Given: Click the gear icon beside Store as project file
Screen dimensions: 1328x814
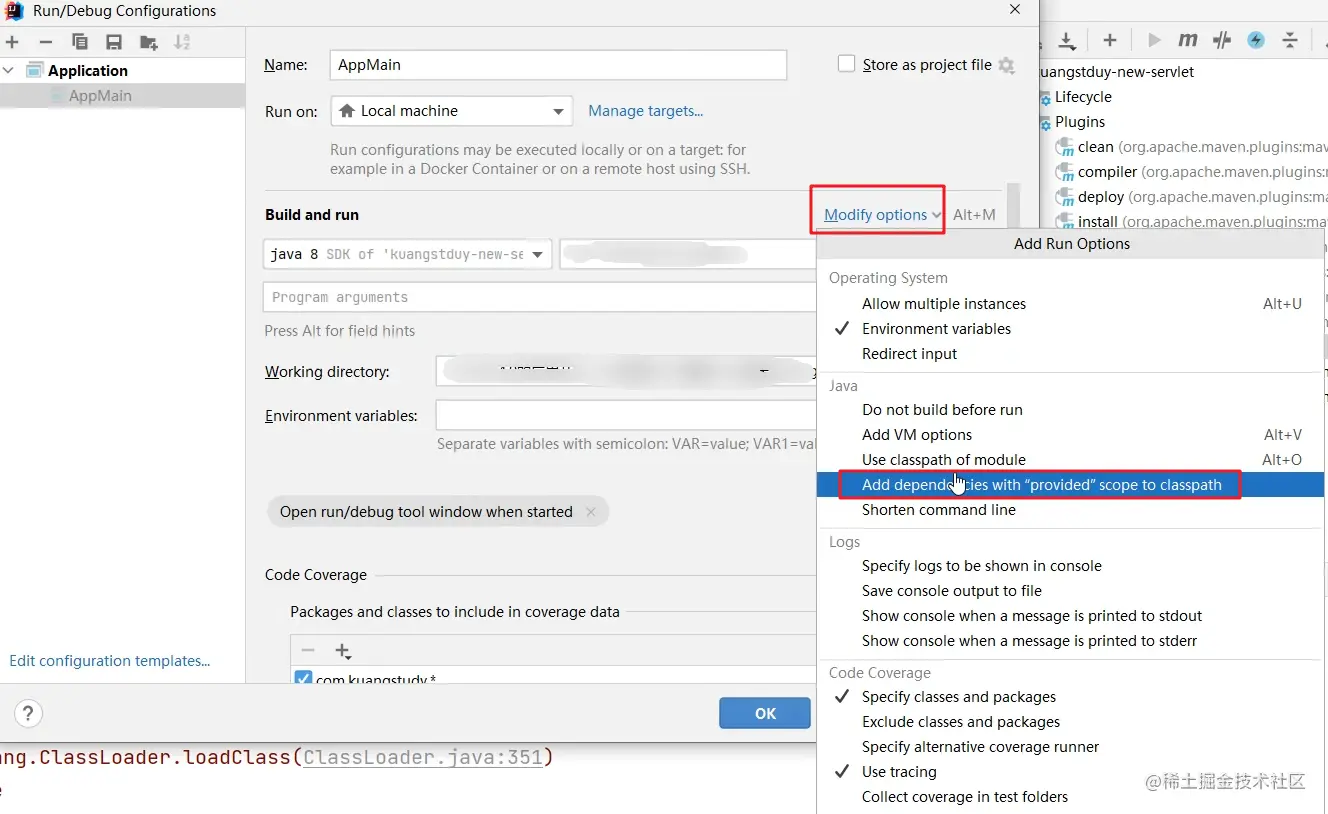Looking at the screenshot, I should 1006,65.
